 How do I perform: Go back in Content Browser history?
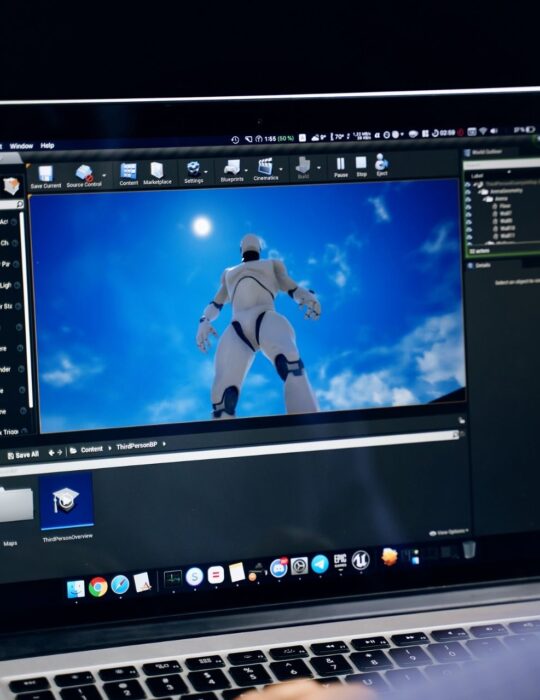(51, 453)
